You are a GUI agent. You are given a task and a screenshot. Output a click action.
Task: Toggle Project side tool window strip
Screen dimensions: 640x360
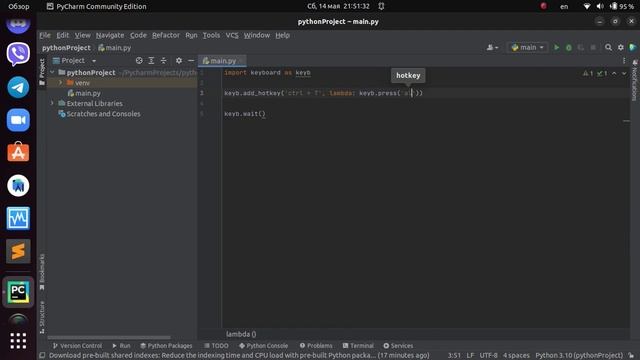coord(42,71)
